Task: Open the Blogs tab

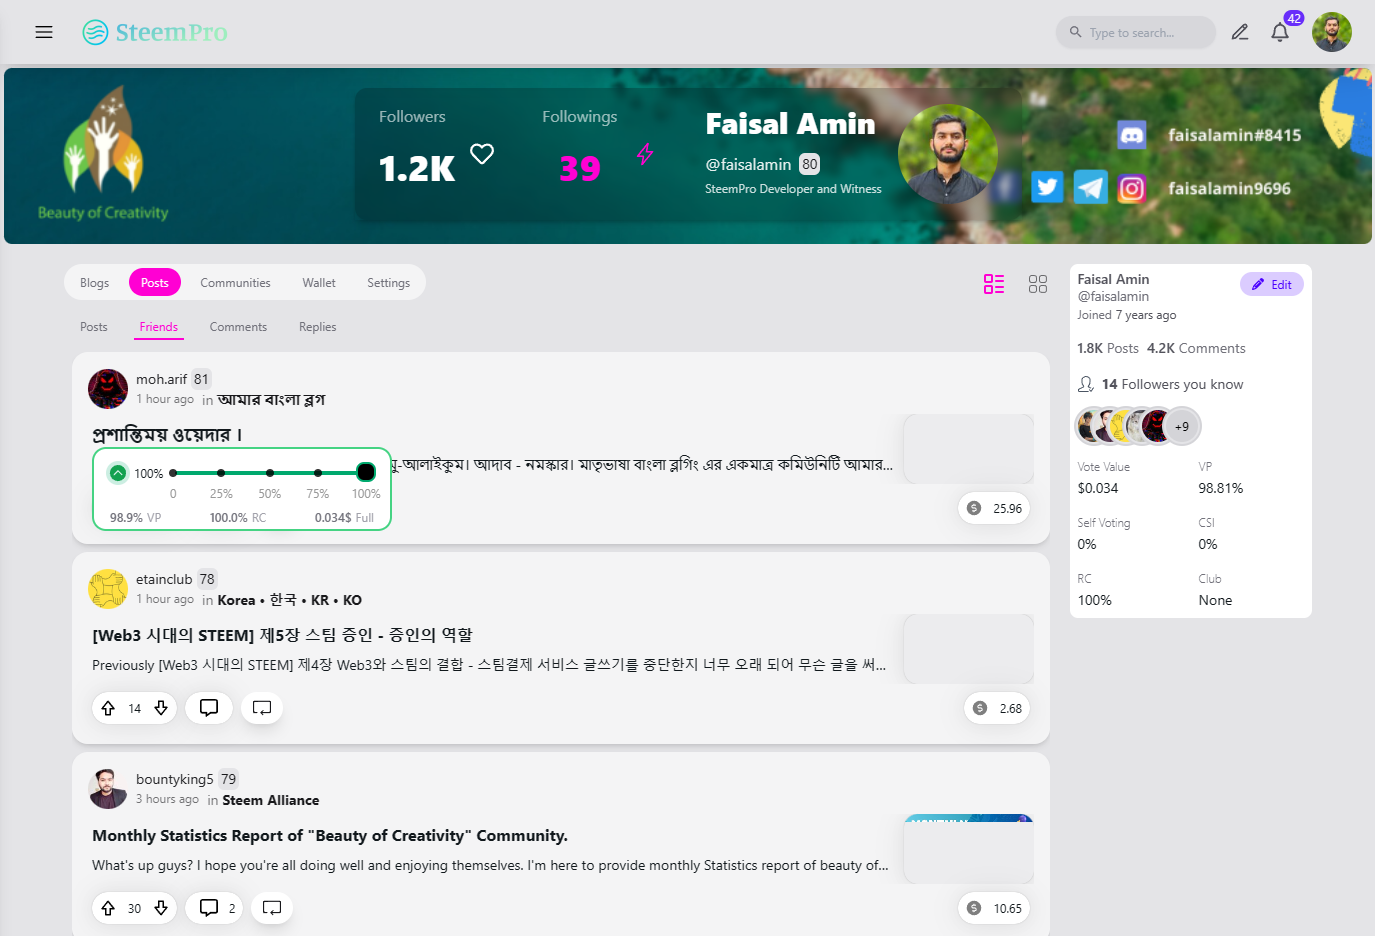Action: (95, 283)
